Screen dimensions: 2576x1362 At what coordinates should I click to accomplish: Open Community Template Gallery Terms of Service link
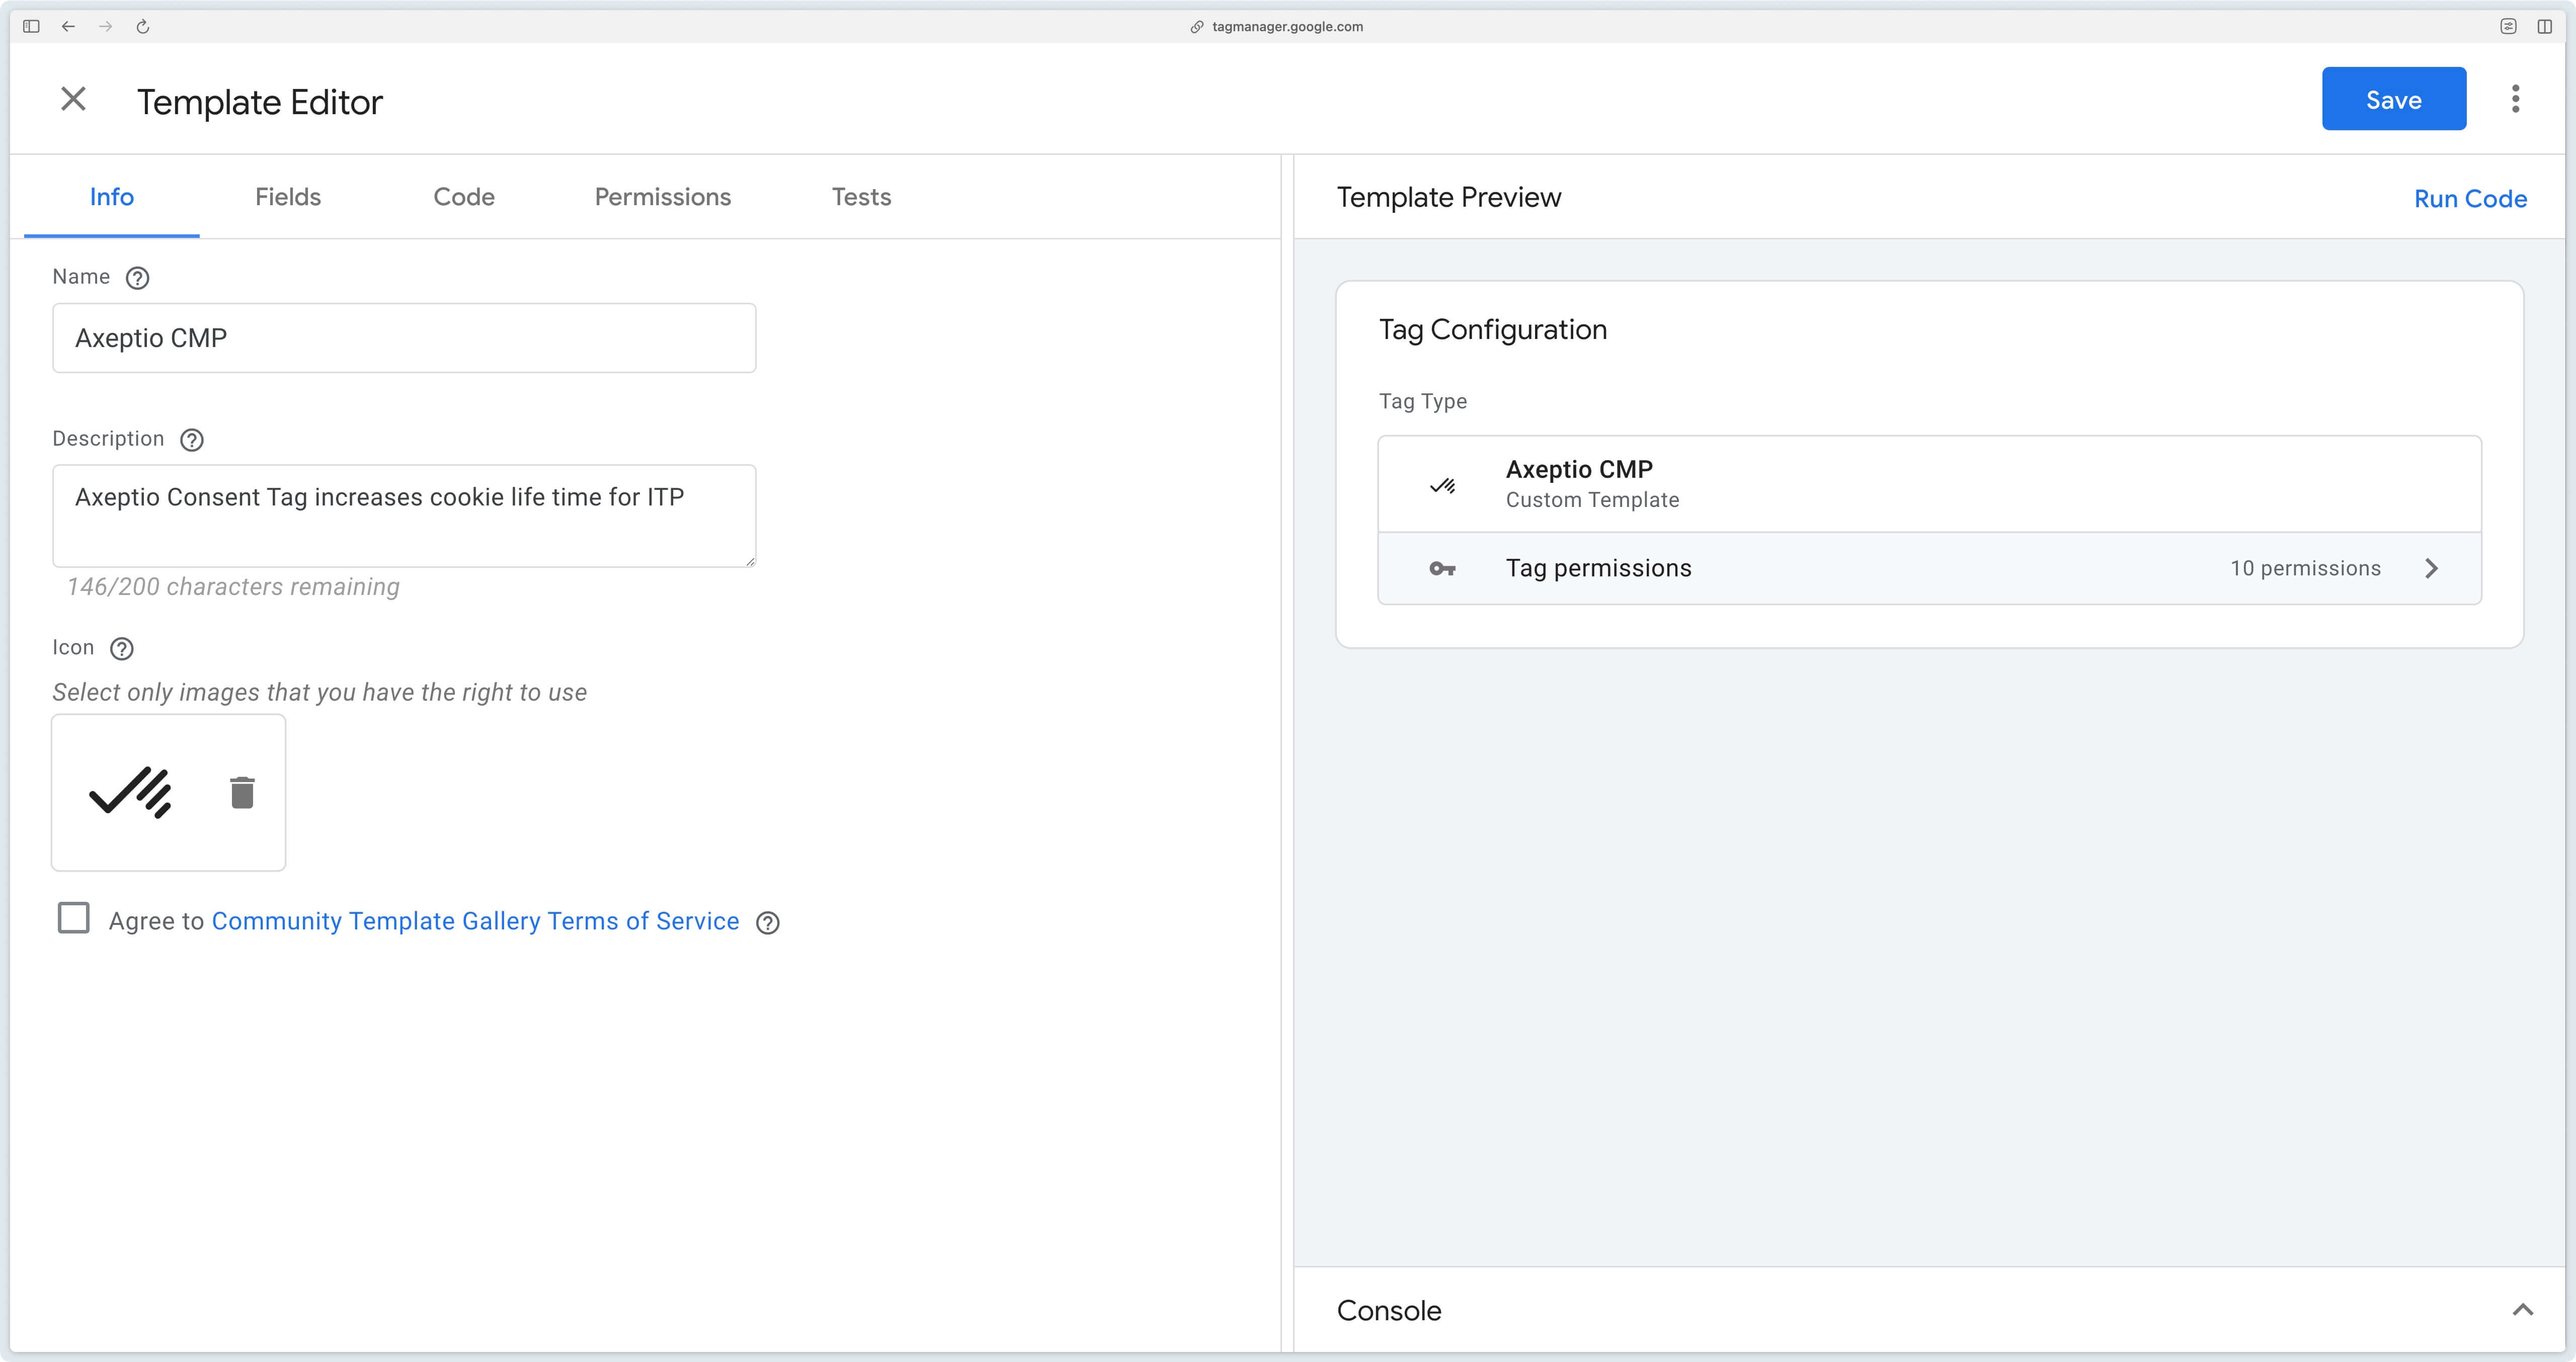click(475, 921)
